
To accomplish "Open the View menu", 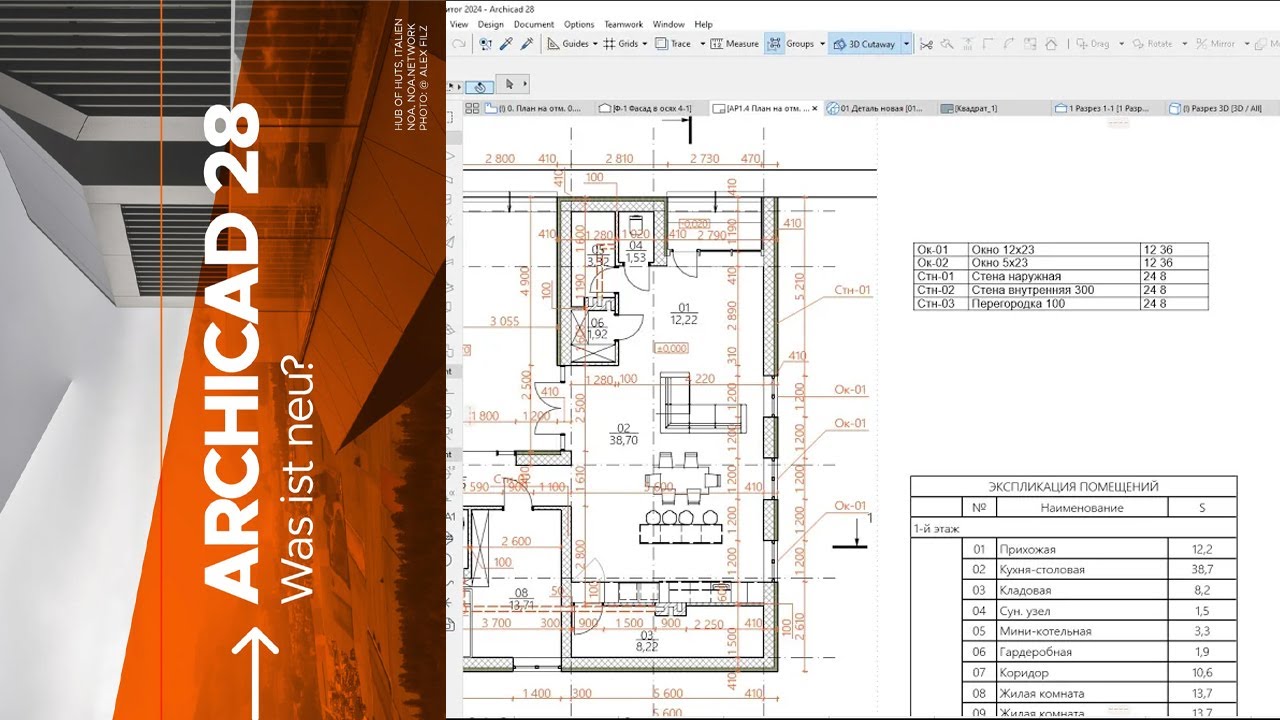I will [459, 24].
